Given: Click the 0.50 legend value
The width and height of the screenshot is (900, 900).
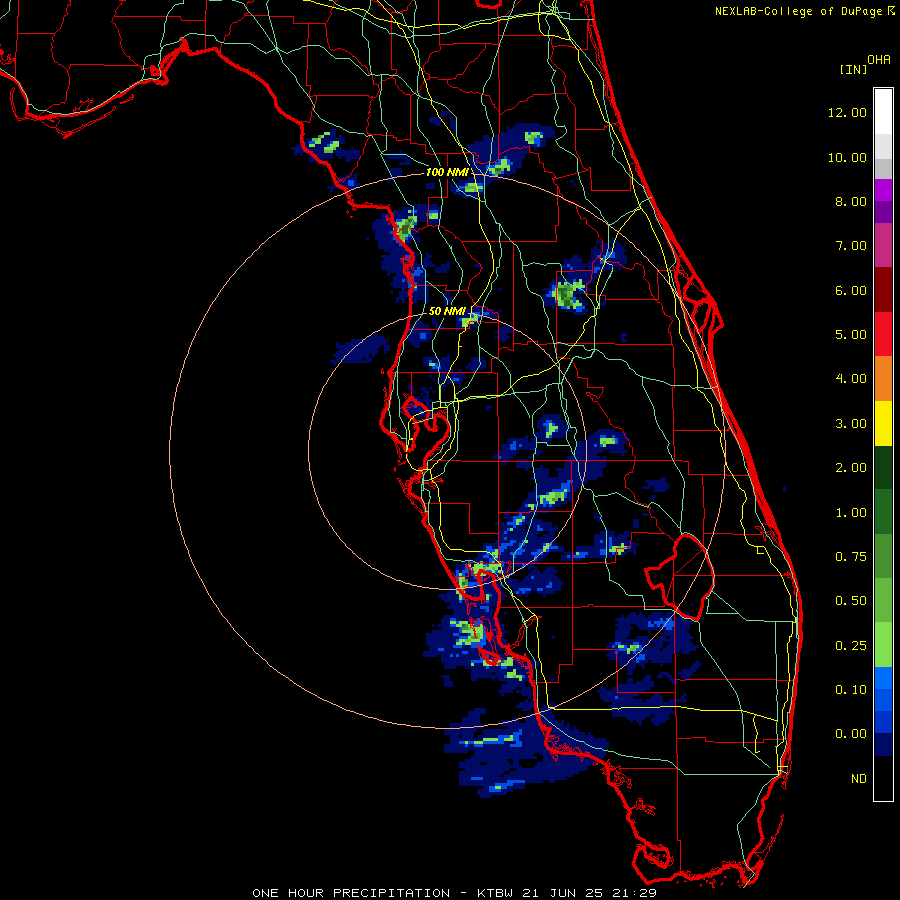Looking at the screenshot, I should coord(851,601).
